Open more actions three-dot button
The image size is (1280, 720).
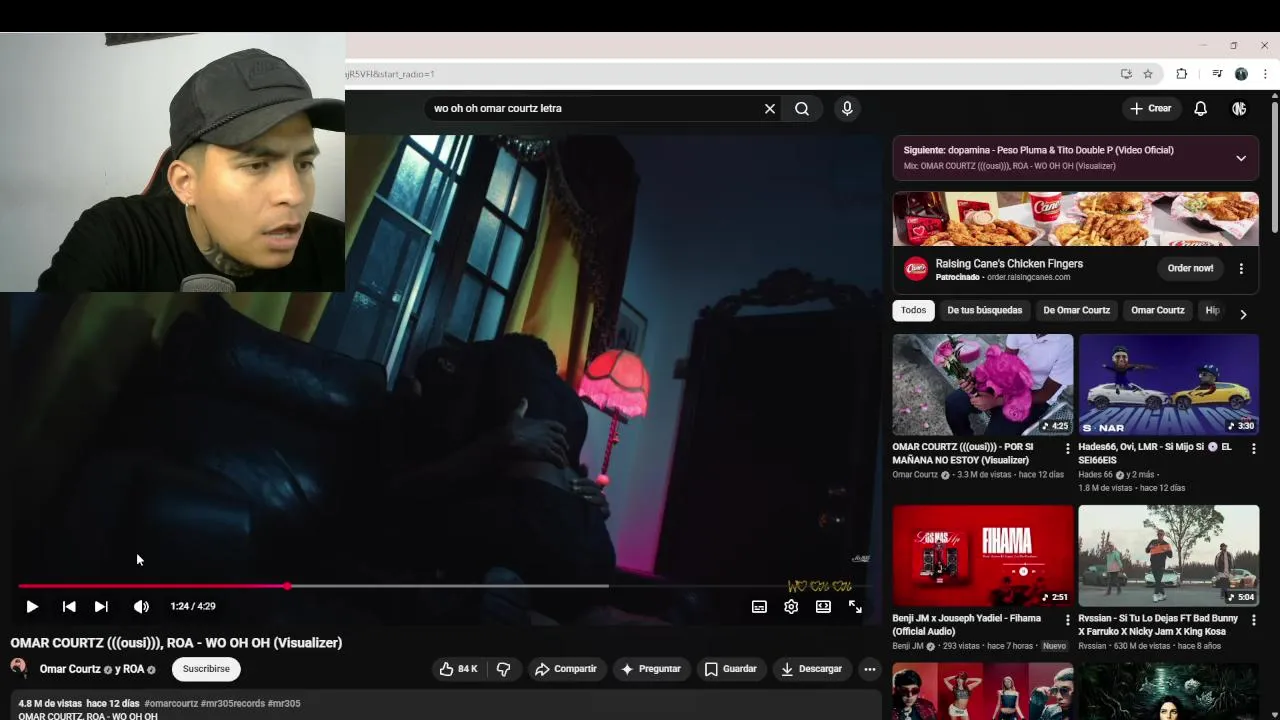[x=870, y=669]
